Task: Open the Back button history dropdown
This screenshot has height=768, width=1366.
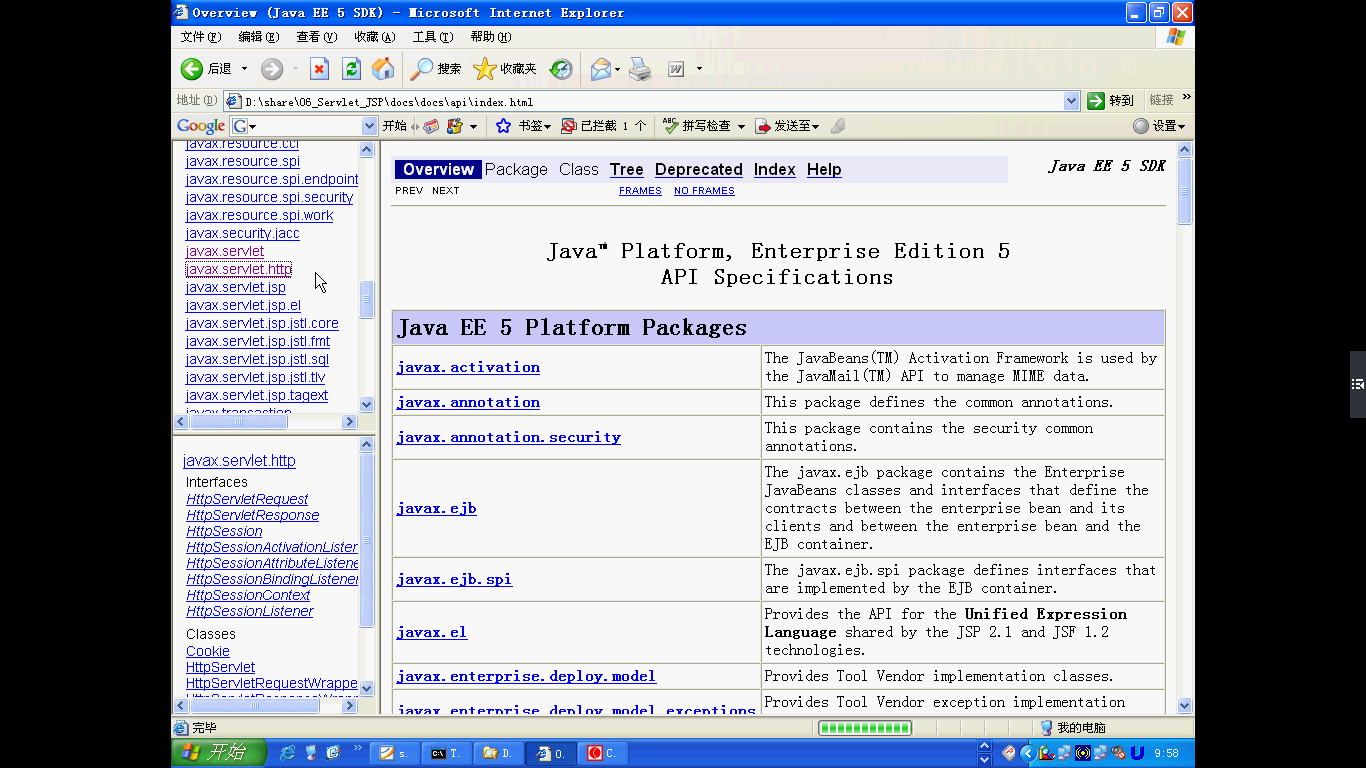Action: (x=244, y=69)
